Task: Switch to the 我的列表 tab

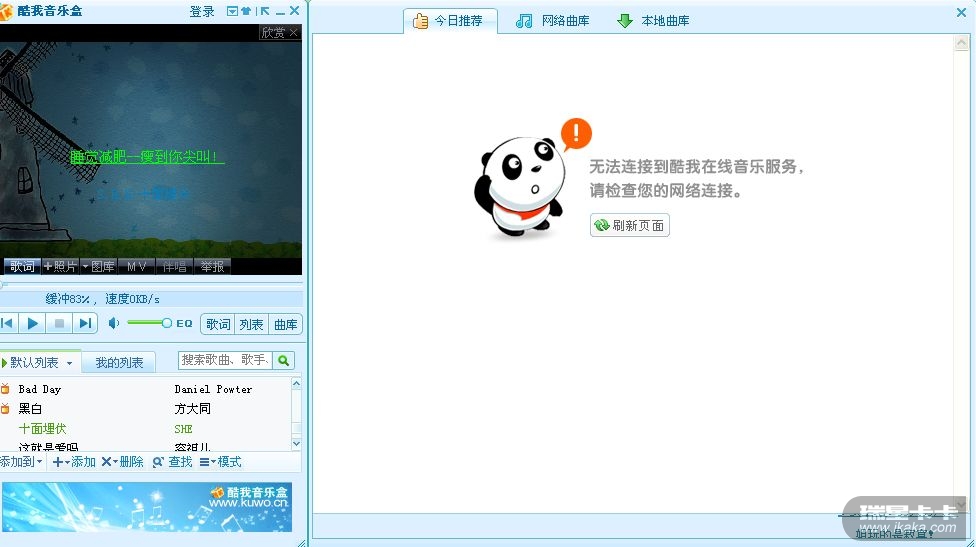Action: pos(119,362)
